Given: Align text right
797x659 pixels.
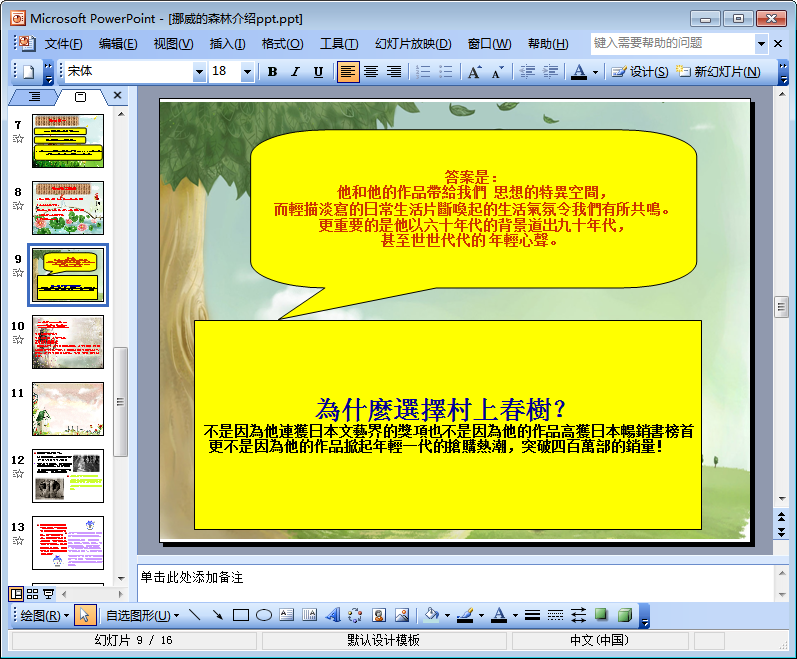Looking at the screenshot, I should [394, 72].
